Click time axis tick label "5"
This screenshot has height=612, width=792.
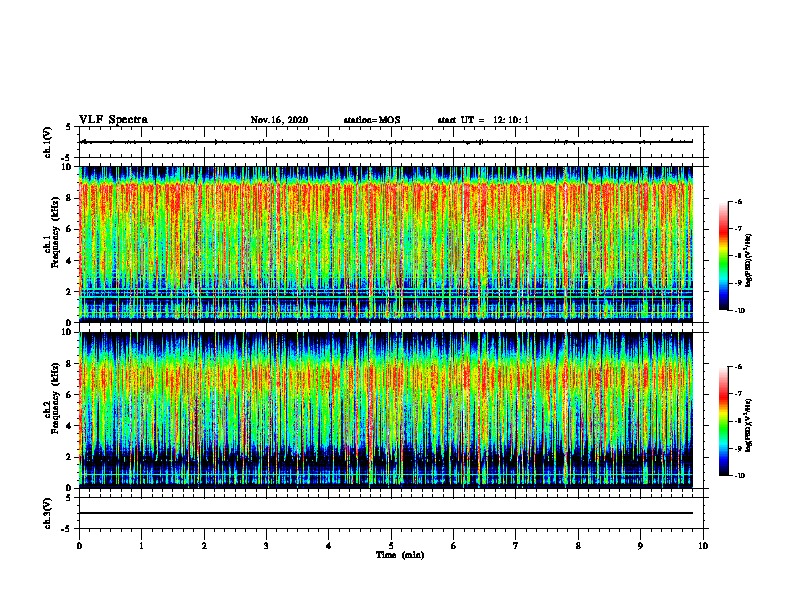[391, 546]
